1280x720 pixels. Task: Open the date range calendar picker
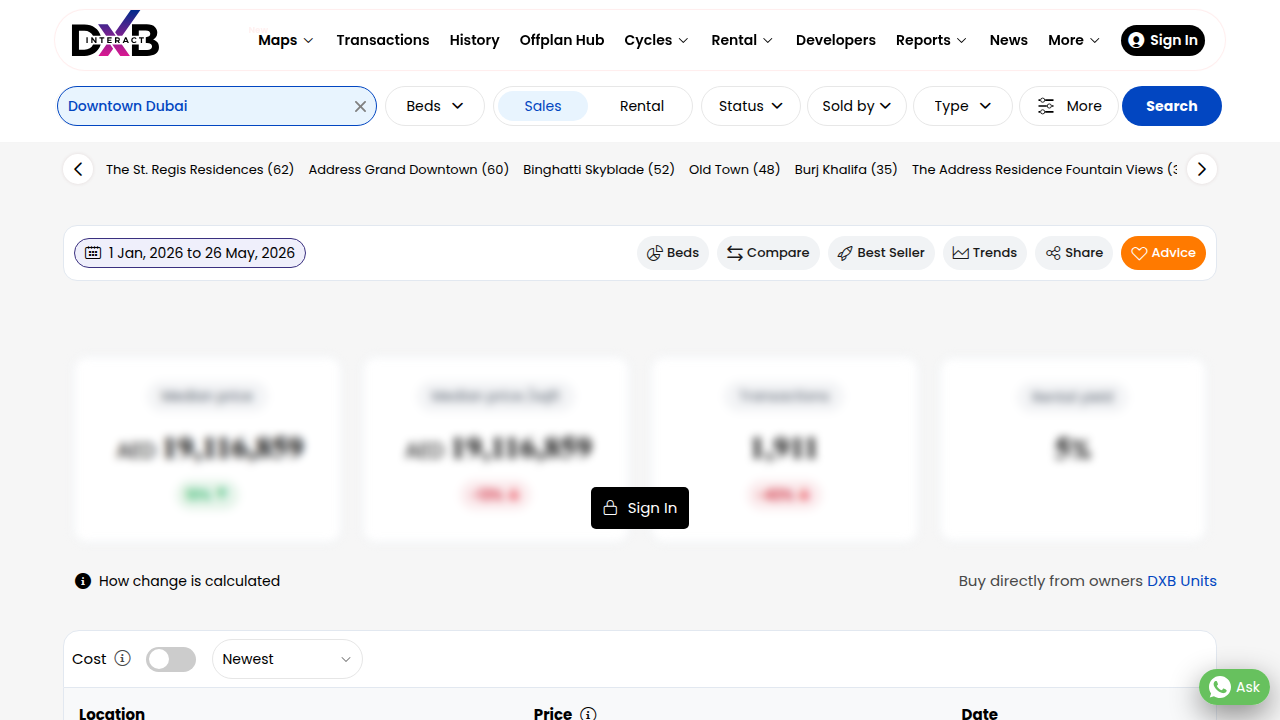click(x=190, y=253)
